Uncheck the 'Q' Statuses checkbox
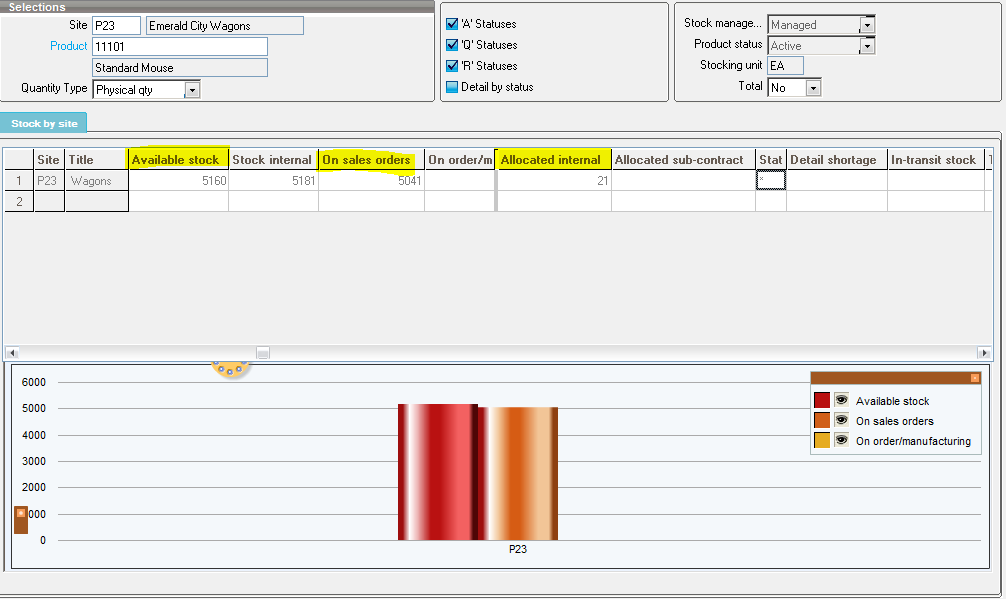1006x599 pixels. click(452, 45)
